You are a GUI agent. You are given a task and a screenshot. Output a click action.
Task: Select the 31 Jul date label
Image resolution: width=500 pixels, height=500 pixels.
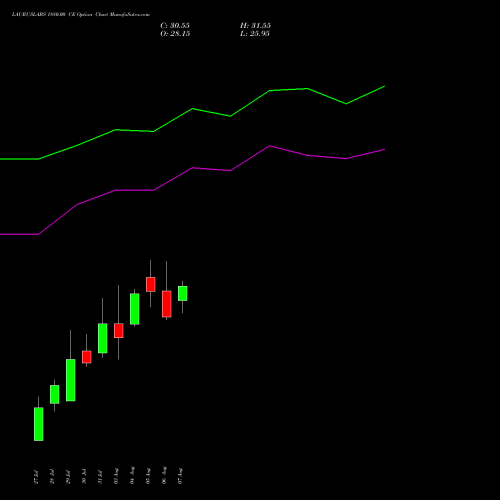[x=100, y=477]
